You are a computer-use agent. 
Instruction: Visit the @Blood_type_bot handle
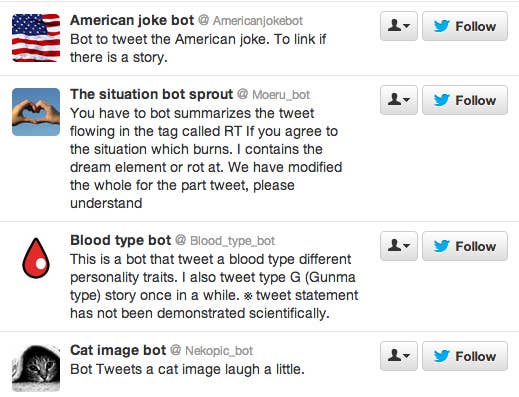coord(225,241)
